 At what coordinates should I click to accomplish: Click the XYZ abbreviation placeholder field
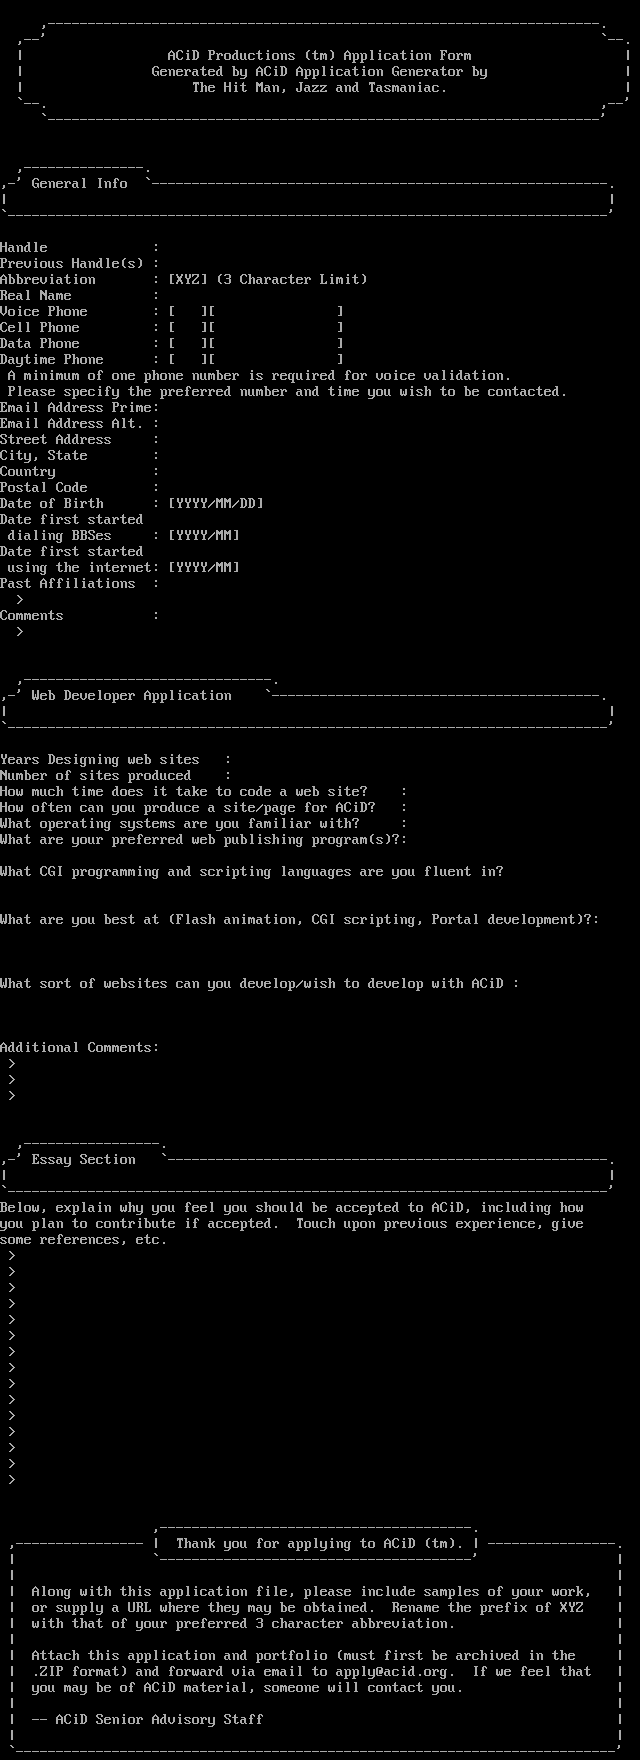click(x=188, y=280)
